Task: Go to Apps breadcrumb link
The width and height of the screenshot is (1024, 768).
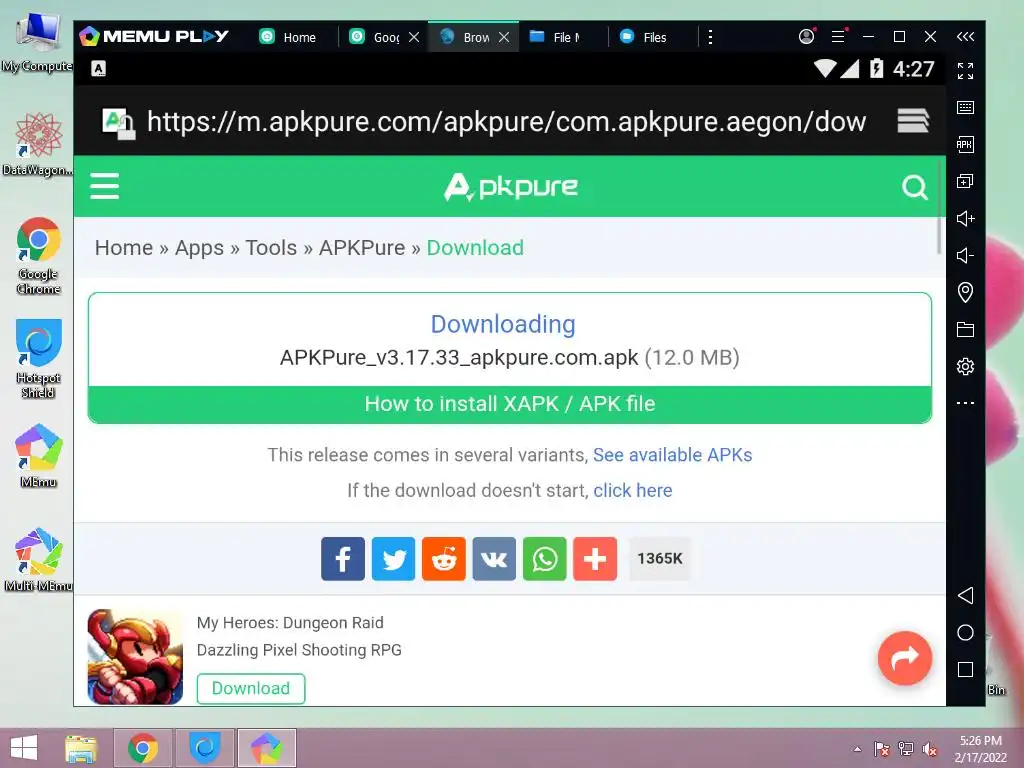Action: click(x=199, y=248)
